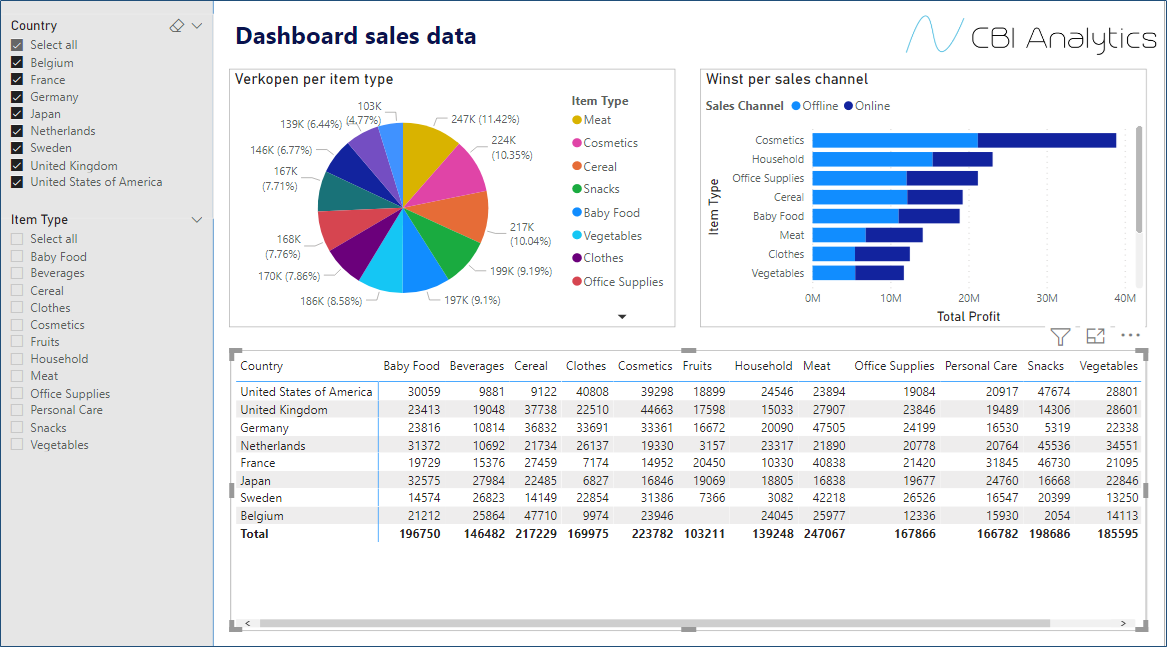Screen dimensions: 1167x647
Task: Collapse the Item Type slicer using its chevron
Action: pos(196,219)
